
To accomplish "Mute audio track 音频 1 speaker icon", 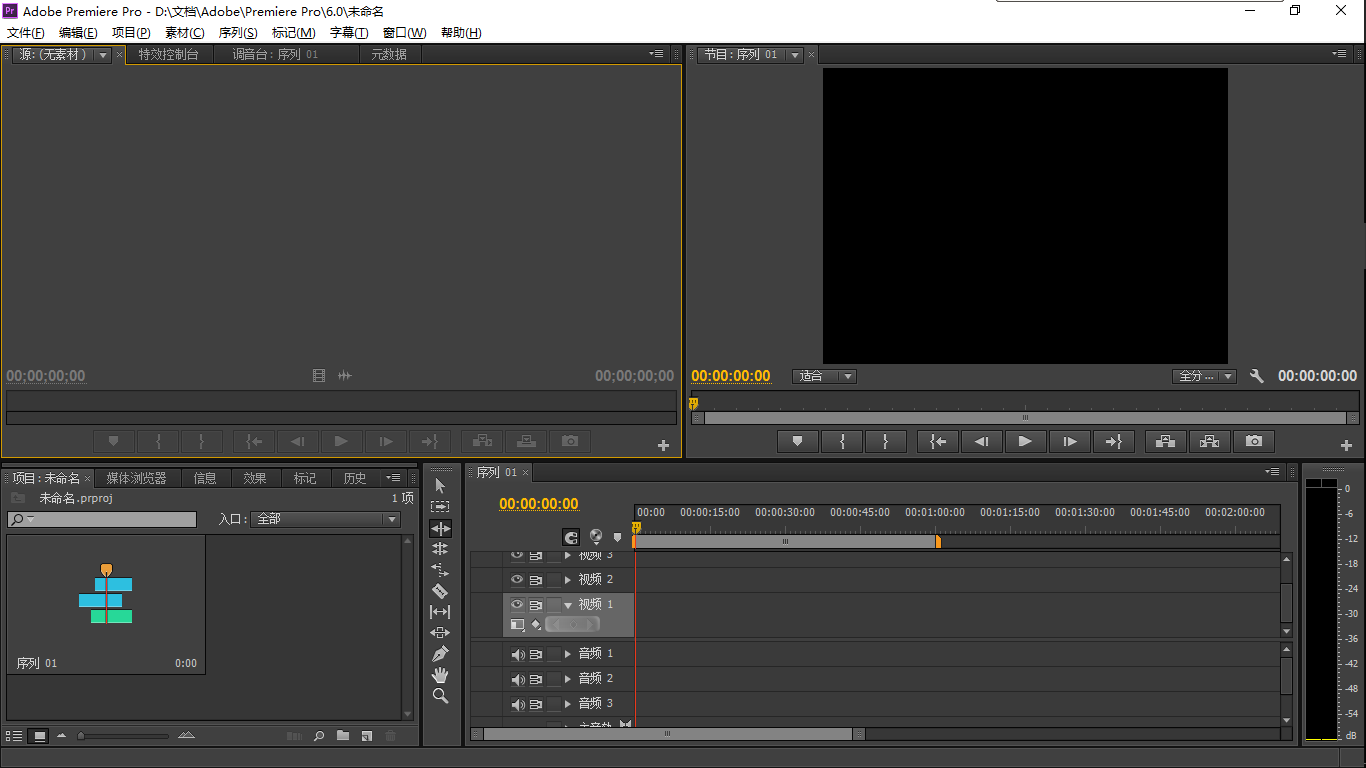I will [x=517, y=654].
